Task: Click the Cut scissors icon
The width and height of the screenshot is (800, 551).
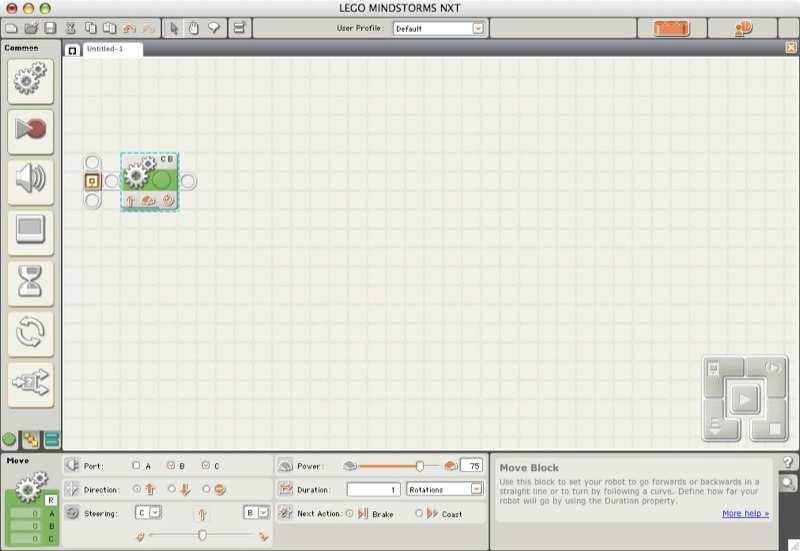Action: 70,28
